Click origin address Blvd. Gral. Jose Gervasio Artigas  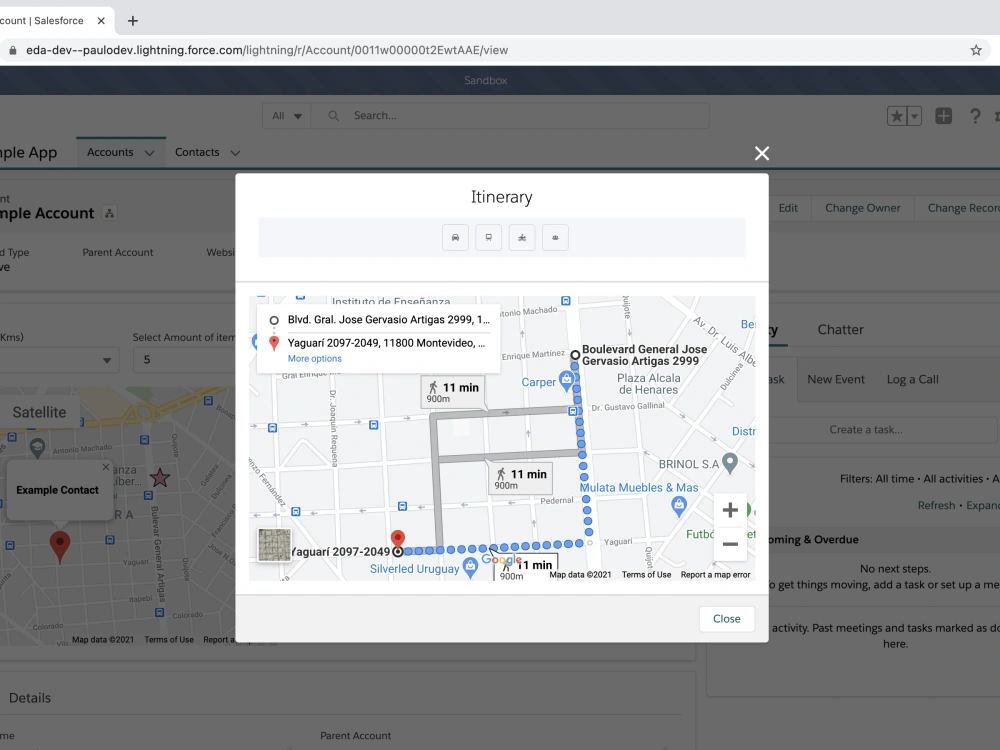pyautogui.click(x=388, y=320)
